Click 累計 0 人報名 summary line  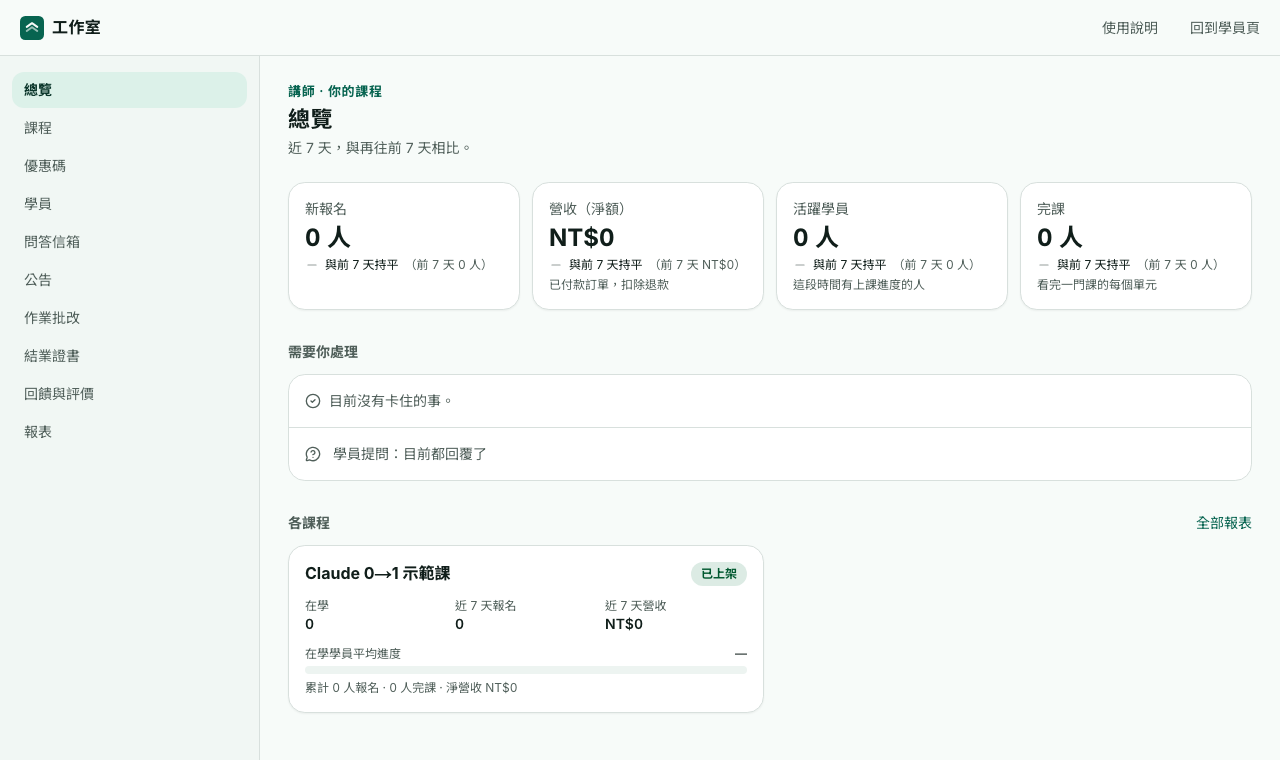click(x=411, y=688)
